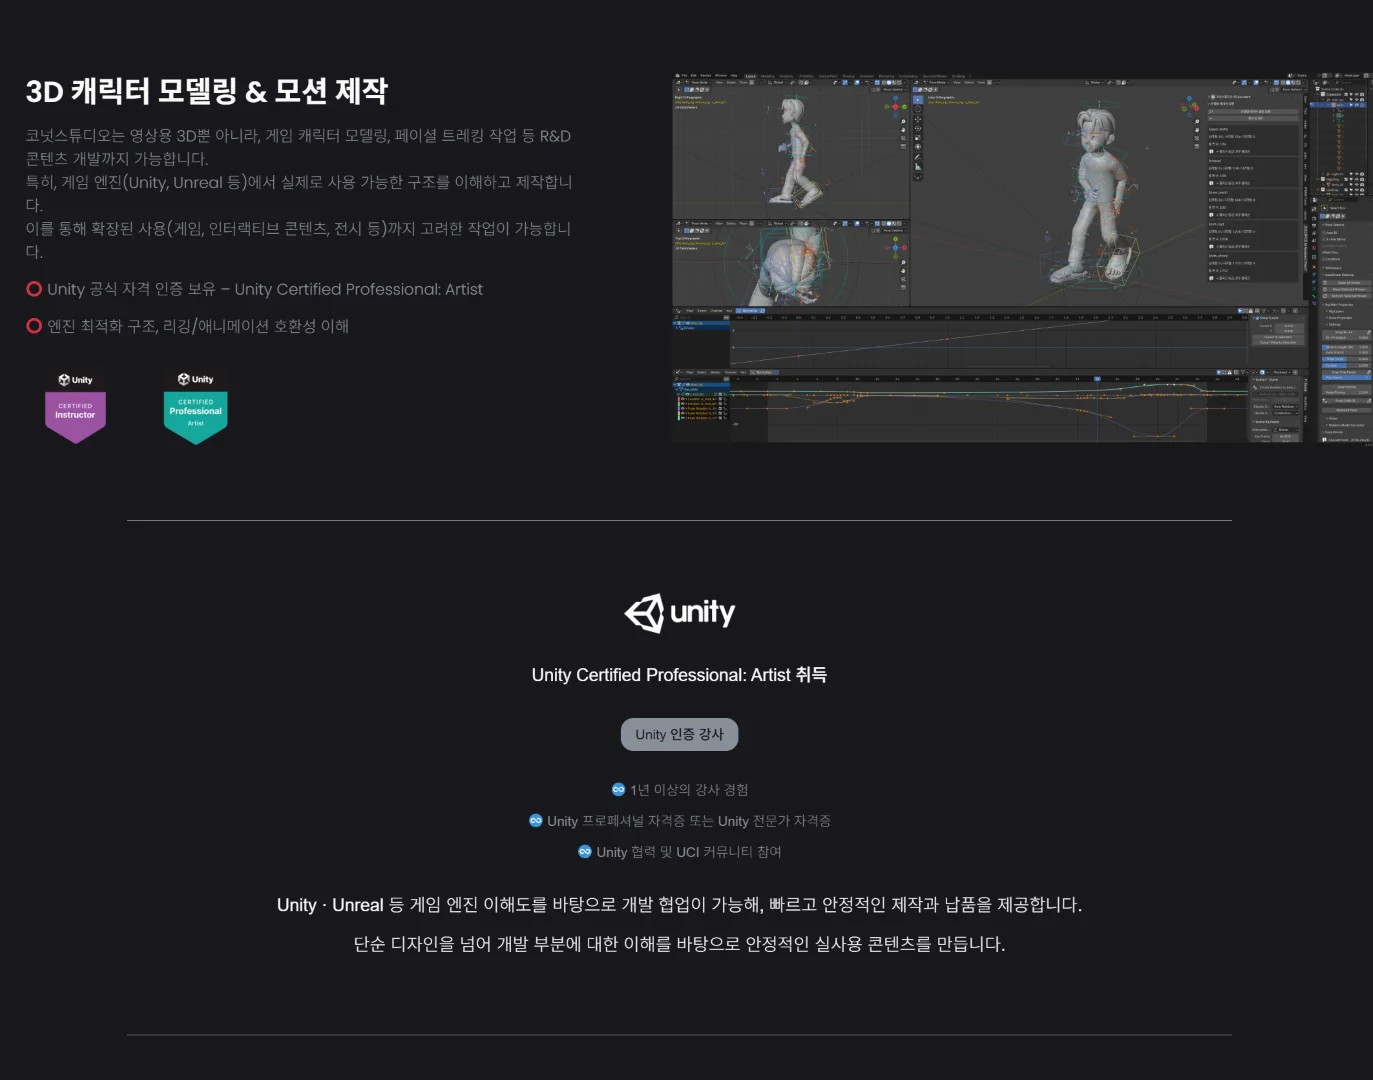Click the purple Unity Certified Instructor badge
The height and width of the screenshot is (1080, 1373).
(x=75, y=406)
